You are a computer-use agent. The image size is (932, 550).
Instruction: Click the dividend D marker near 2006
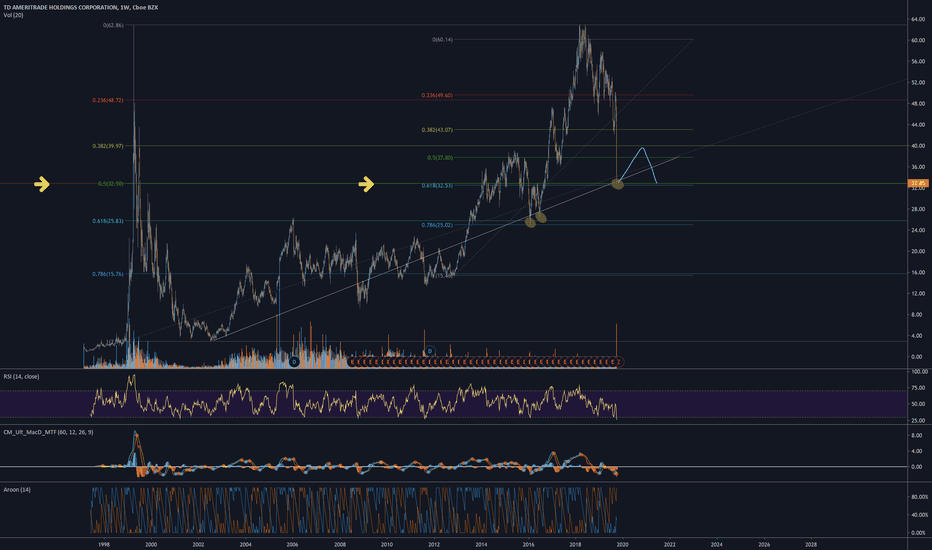click(x=294, y=362)
